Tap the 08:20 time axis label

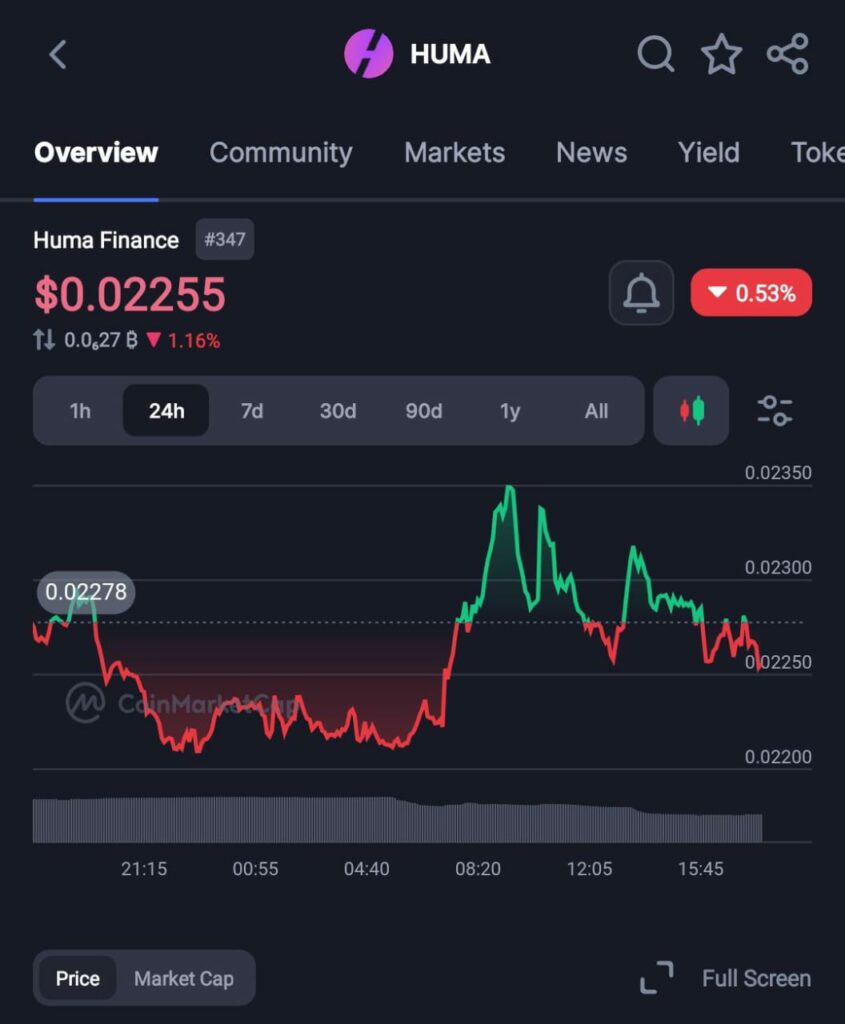point(478,869)
